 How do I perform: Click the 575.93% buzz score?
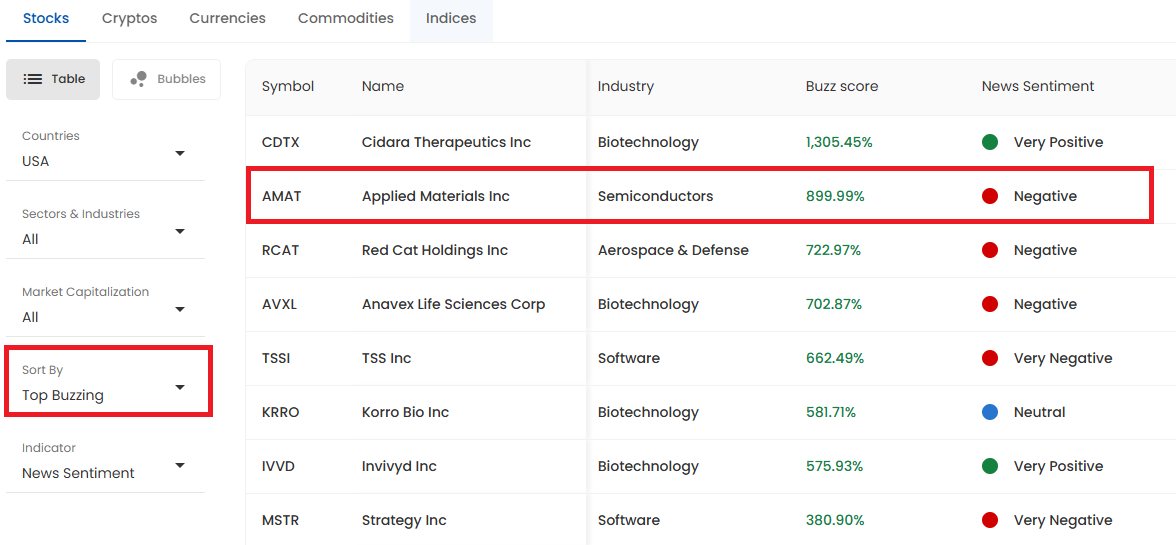[x=834, y=466]
